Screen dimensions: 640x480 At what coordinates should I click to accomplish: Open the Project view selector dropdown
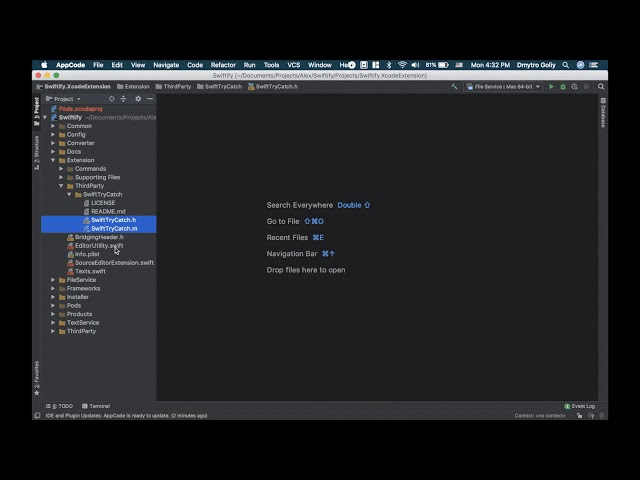click(x=63, y=99)
